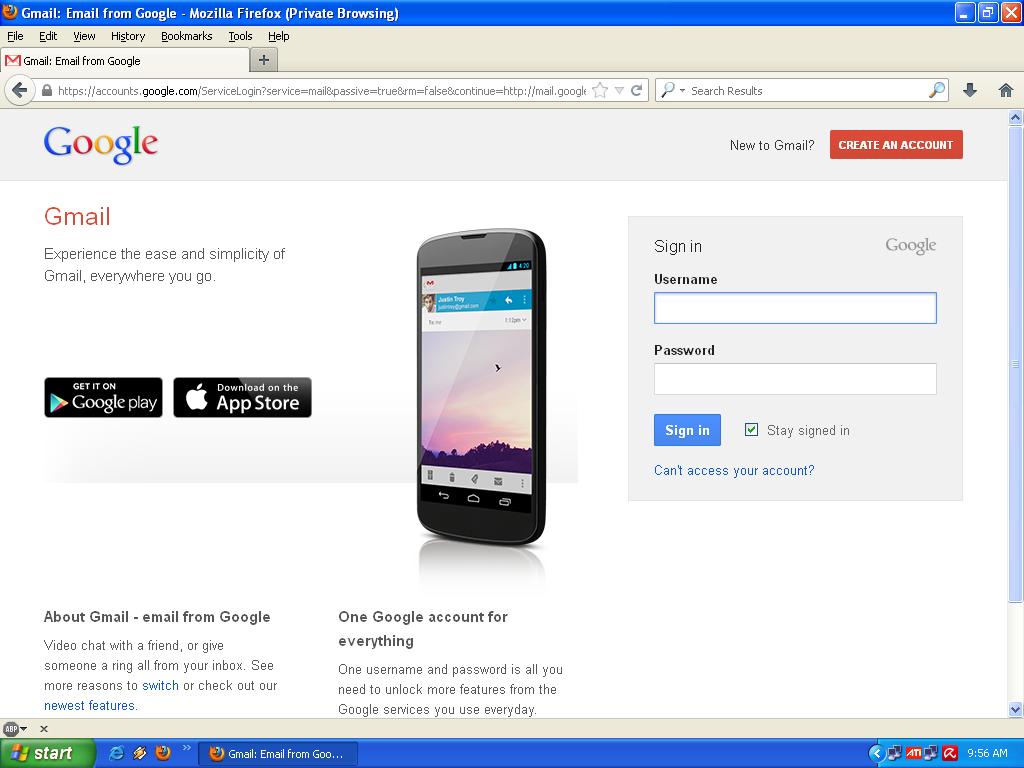Click the Download on the App Store badge
1024x768 pixels.
tap(242, 397)
